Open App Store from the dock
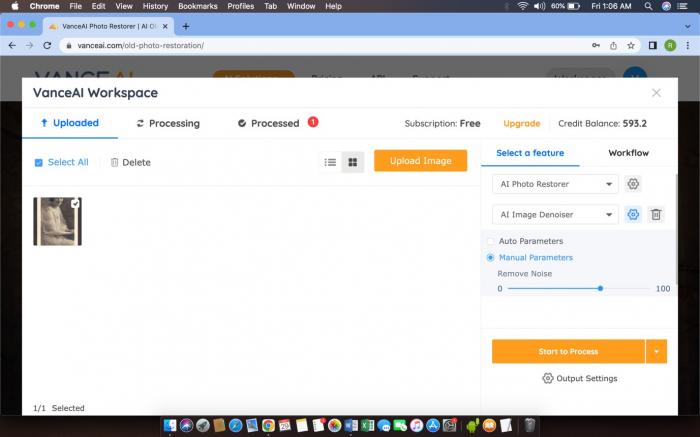Screen dimensions: 700x437 [x=433, y=425]
